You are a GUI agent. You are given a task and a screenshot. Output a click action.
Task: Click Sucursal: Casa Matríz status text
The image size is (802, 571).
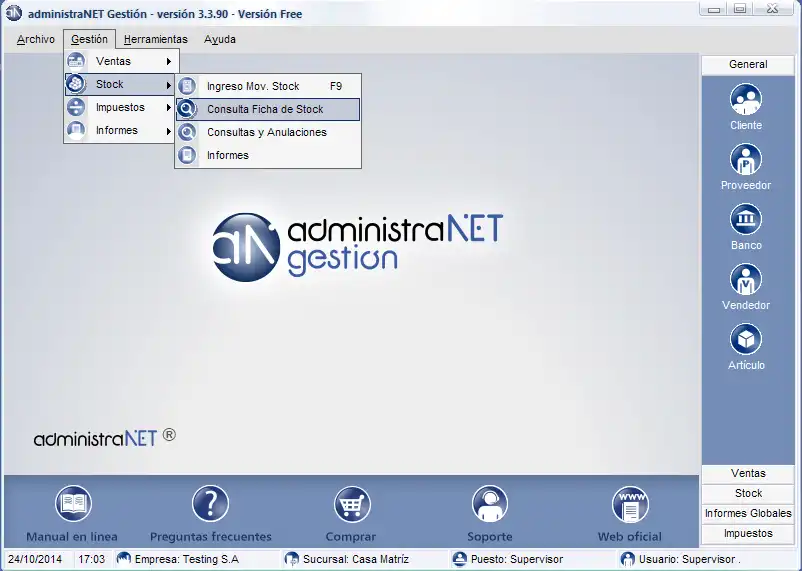[356, 559]
